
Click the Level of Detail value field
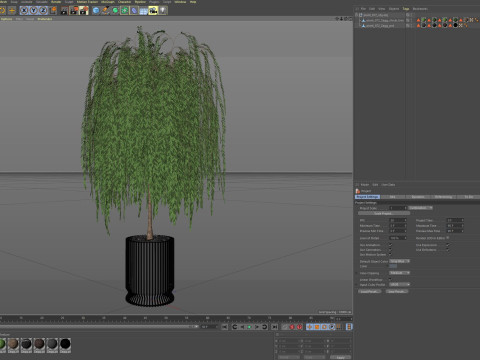[398, 238]
